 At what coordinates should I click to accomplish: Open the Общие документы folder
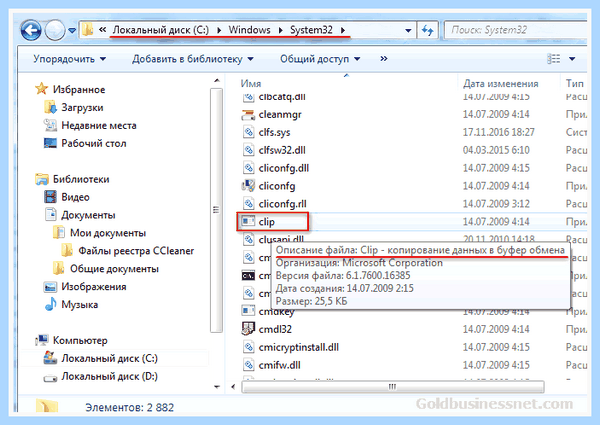coord(114,269)
